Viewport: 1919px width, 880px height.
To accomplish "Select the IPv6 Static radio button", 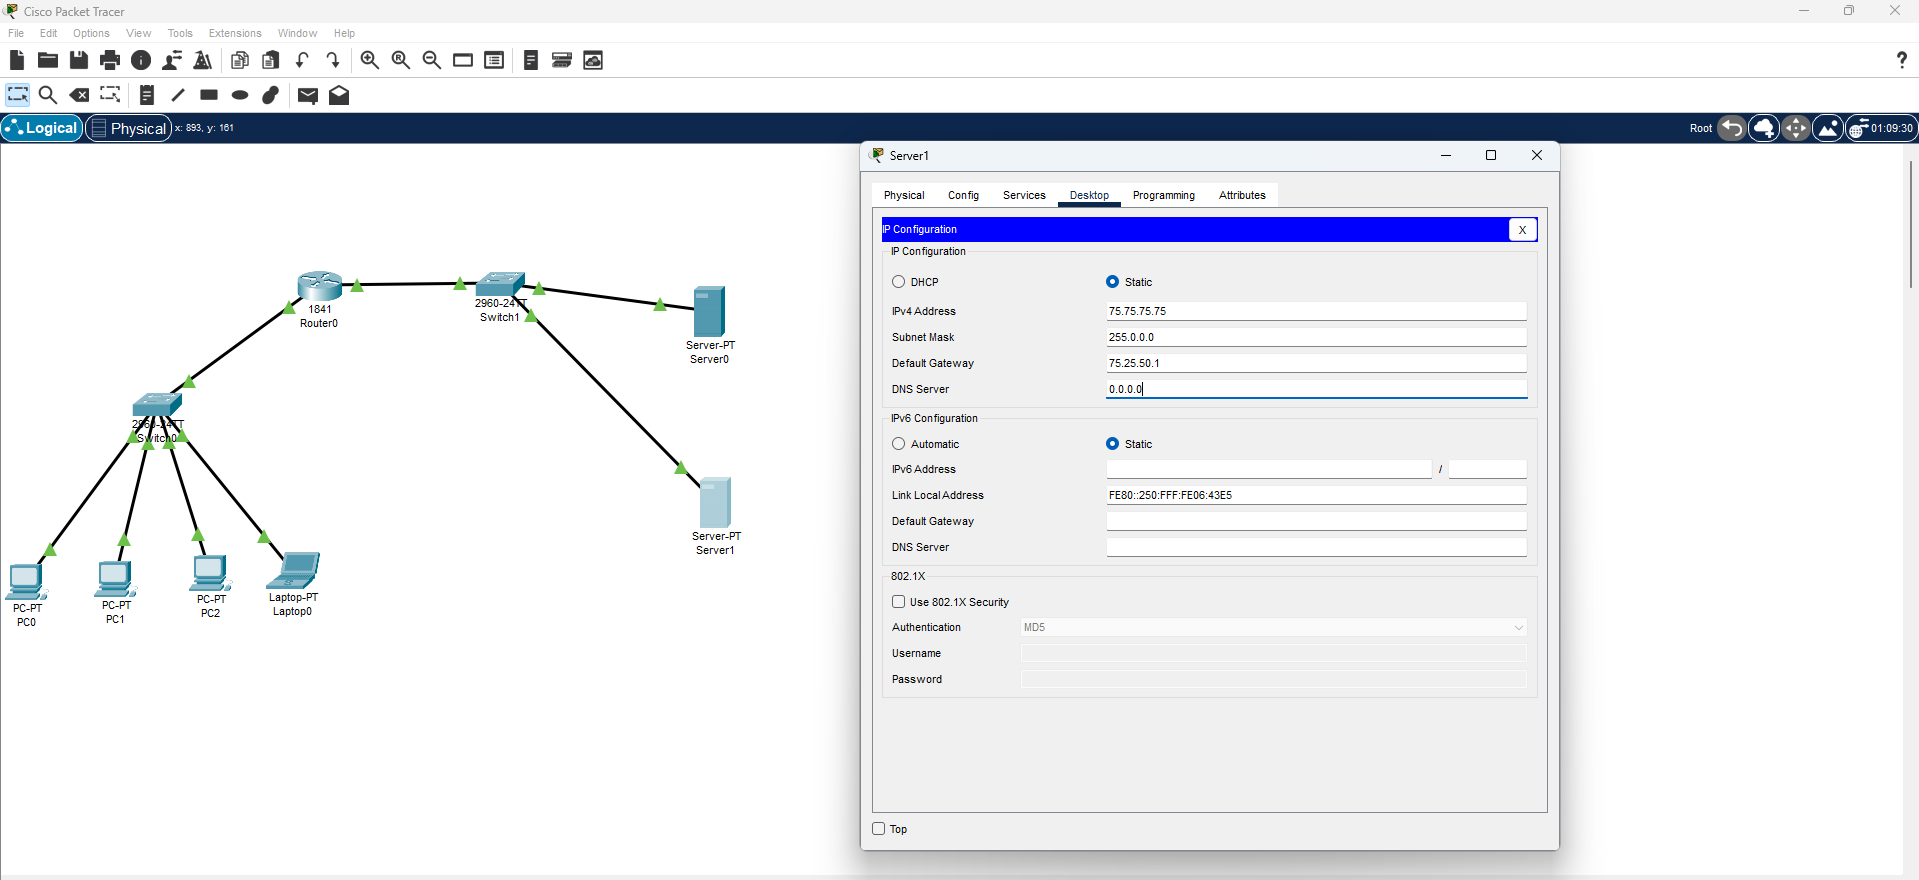I will coord(1112,444).
